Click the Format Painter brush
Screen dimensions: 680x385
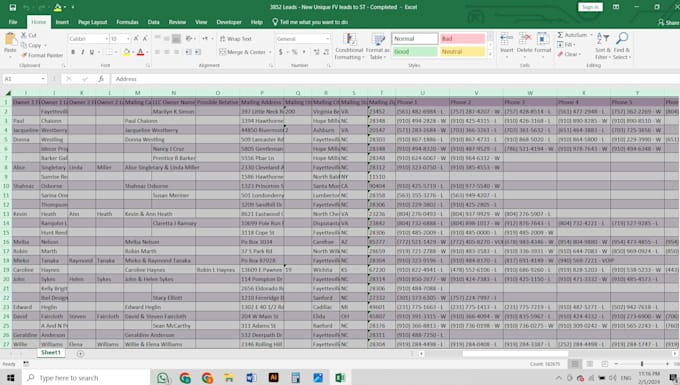(x=24, y=55)
